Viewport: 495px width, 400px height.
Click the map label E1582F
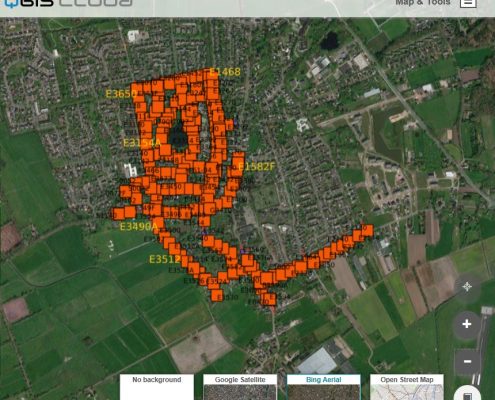257,166
